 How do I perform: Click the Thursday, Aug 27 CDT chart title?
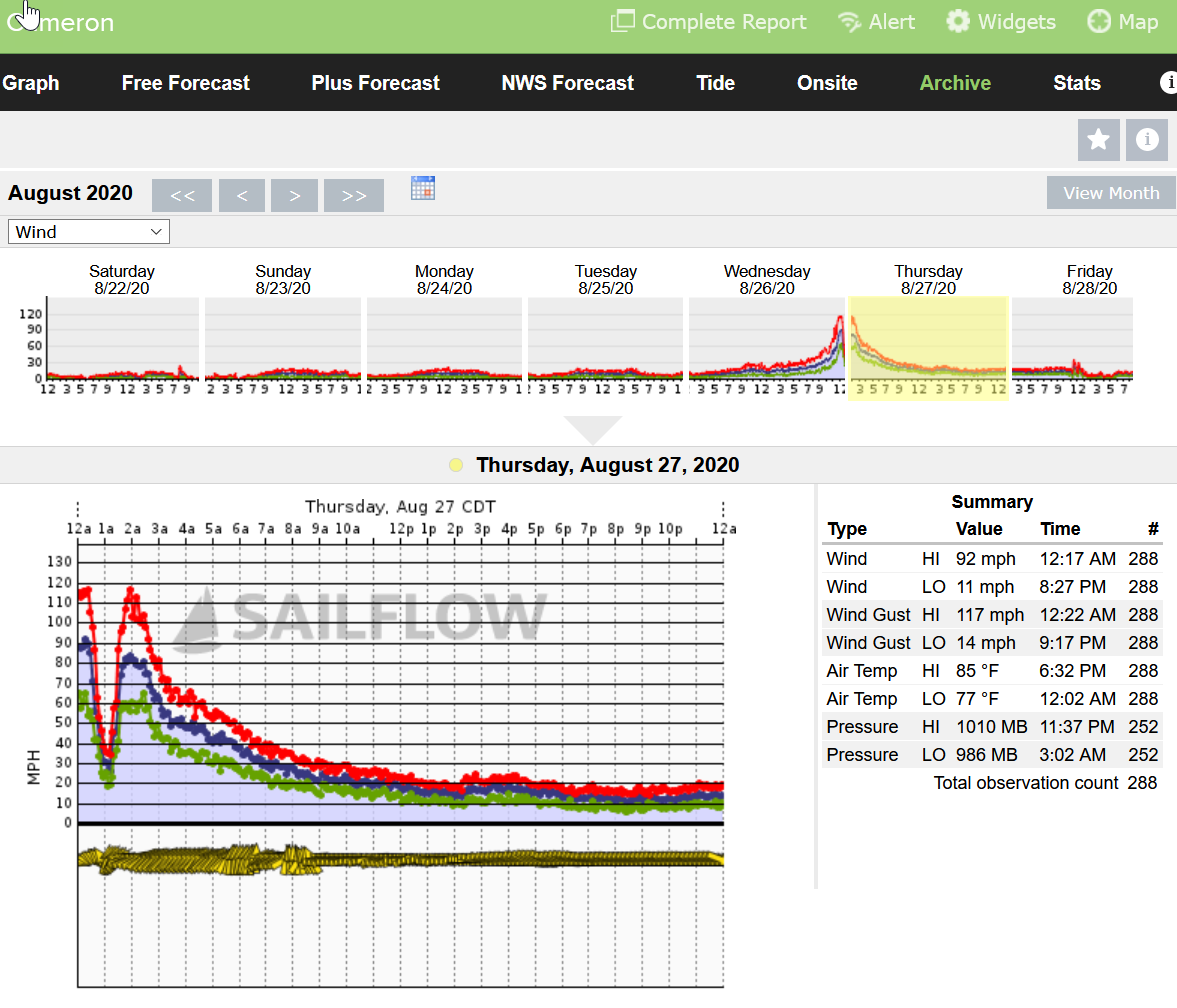pyautogui.click(x=400, y=507)
